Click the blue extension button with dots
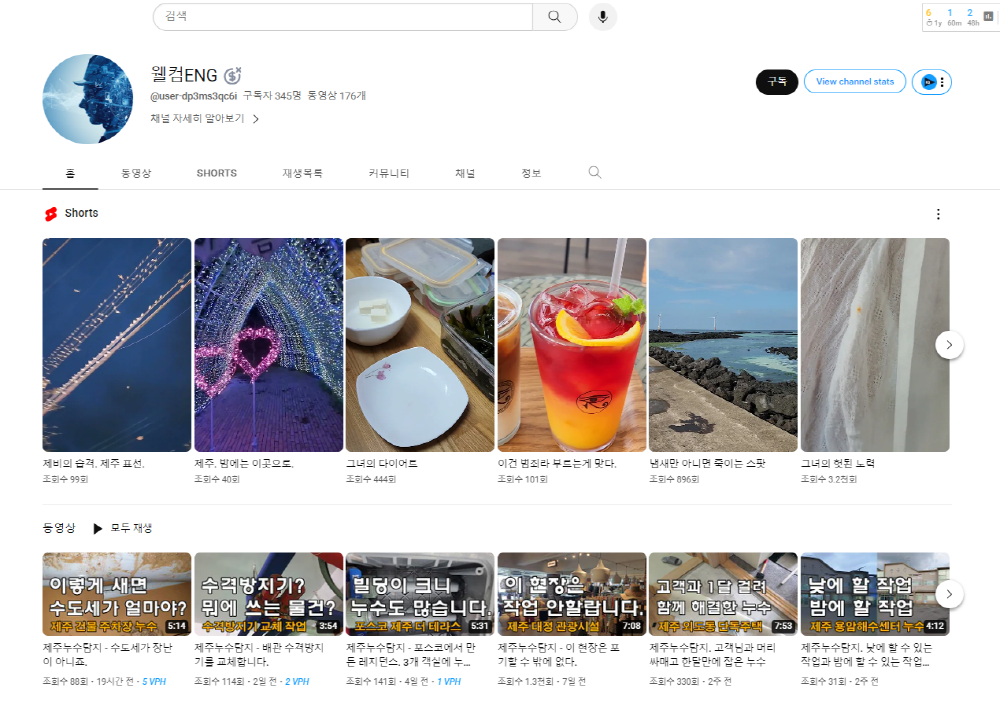Viewport: 1000px width, 722px height. pyautogui.click(x=932, y=82)
